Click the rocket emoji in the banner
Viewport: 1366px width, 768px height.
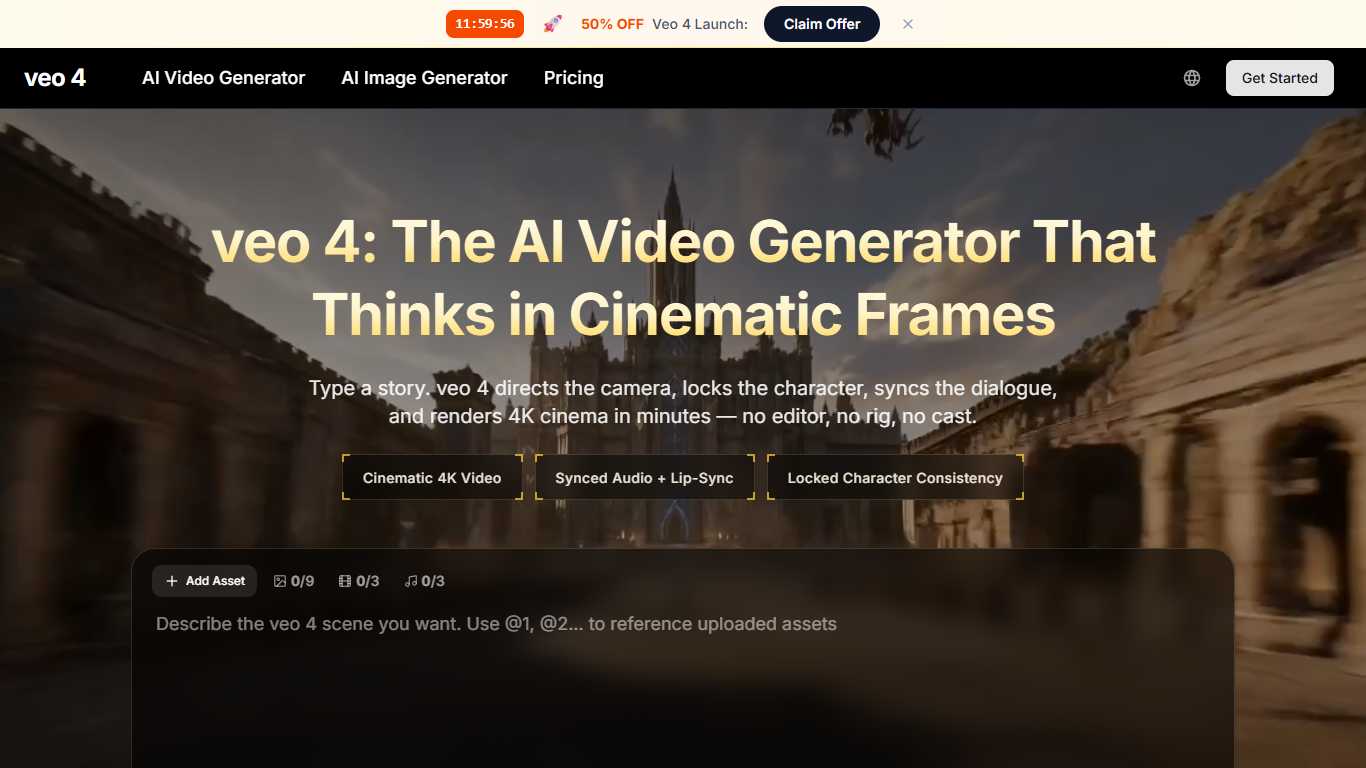pyautogui.click(x=552, y=24)
